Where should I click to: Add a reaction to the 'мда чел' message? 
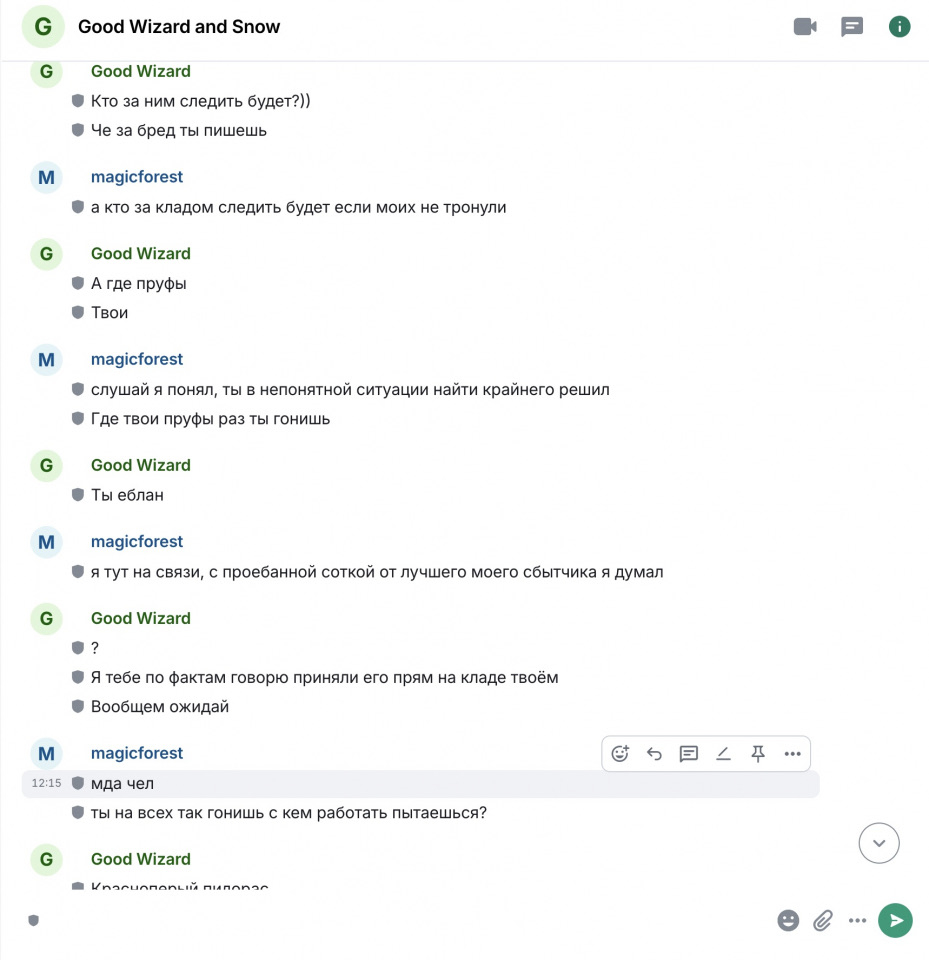(x=620, y=753)
